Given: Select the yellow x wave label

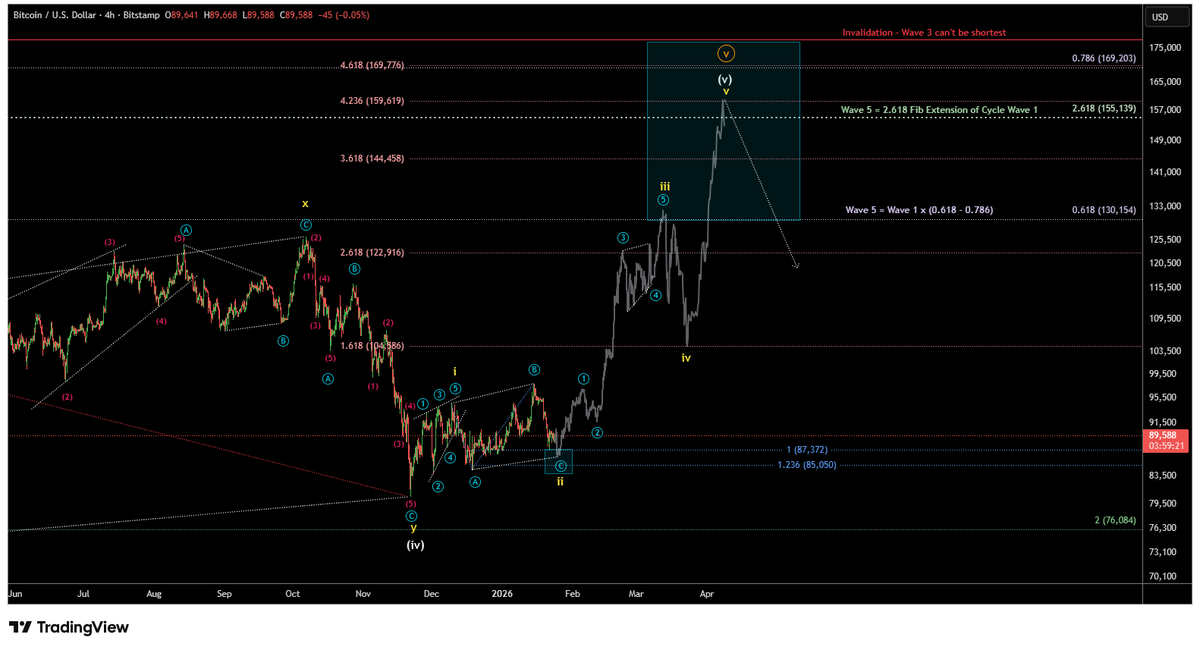Looking at the screenshot, I should coord(305,203).
